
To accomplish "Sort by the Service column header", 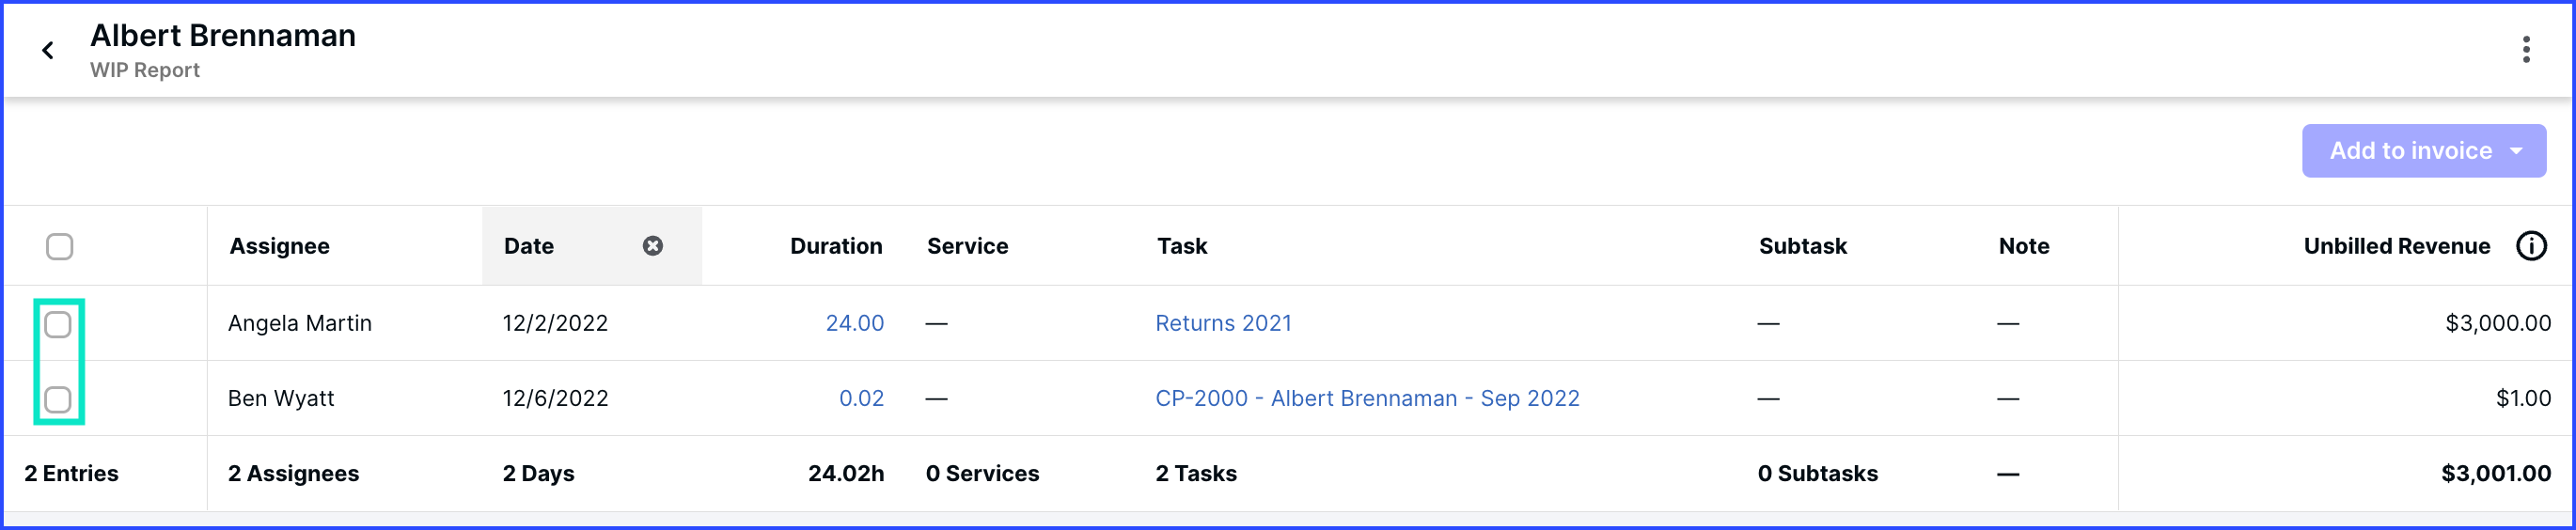I will (x=967, y=246).
